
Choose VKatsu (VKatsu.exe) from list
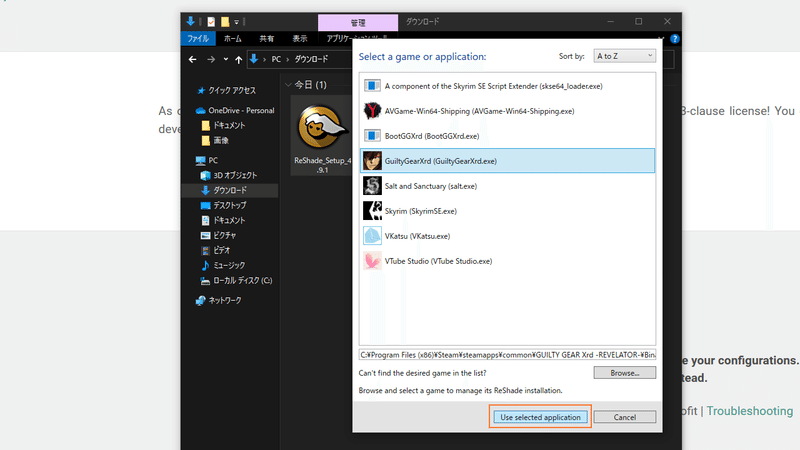tap(507, 236)
